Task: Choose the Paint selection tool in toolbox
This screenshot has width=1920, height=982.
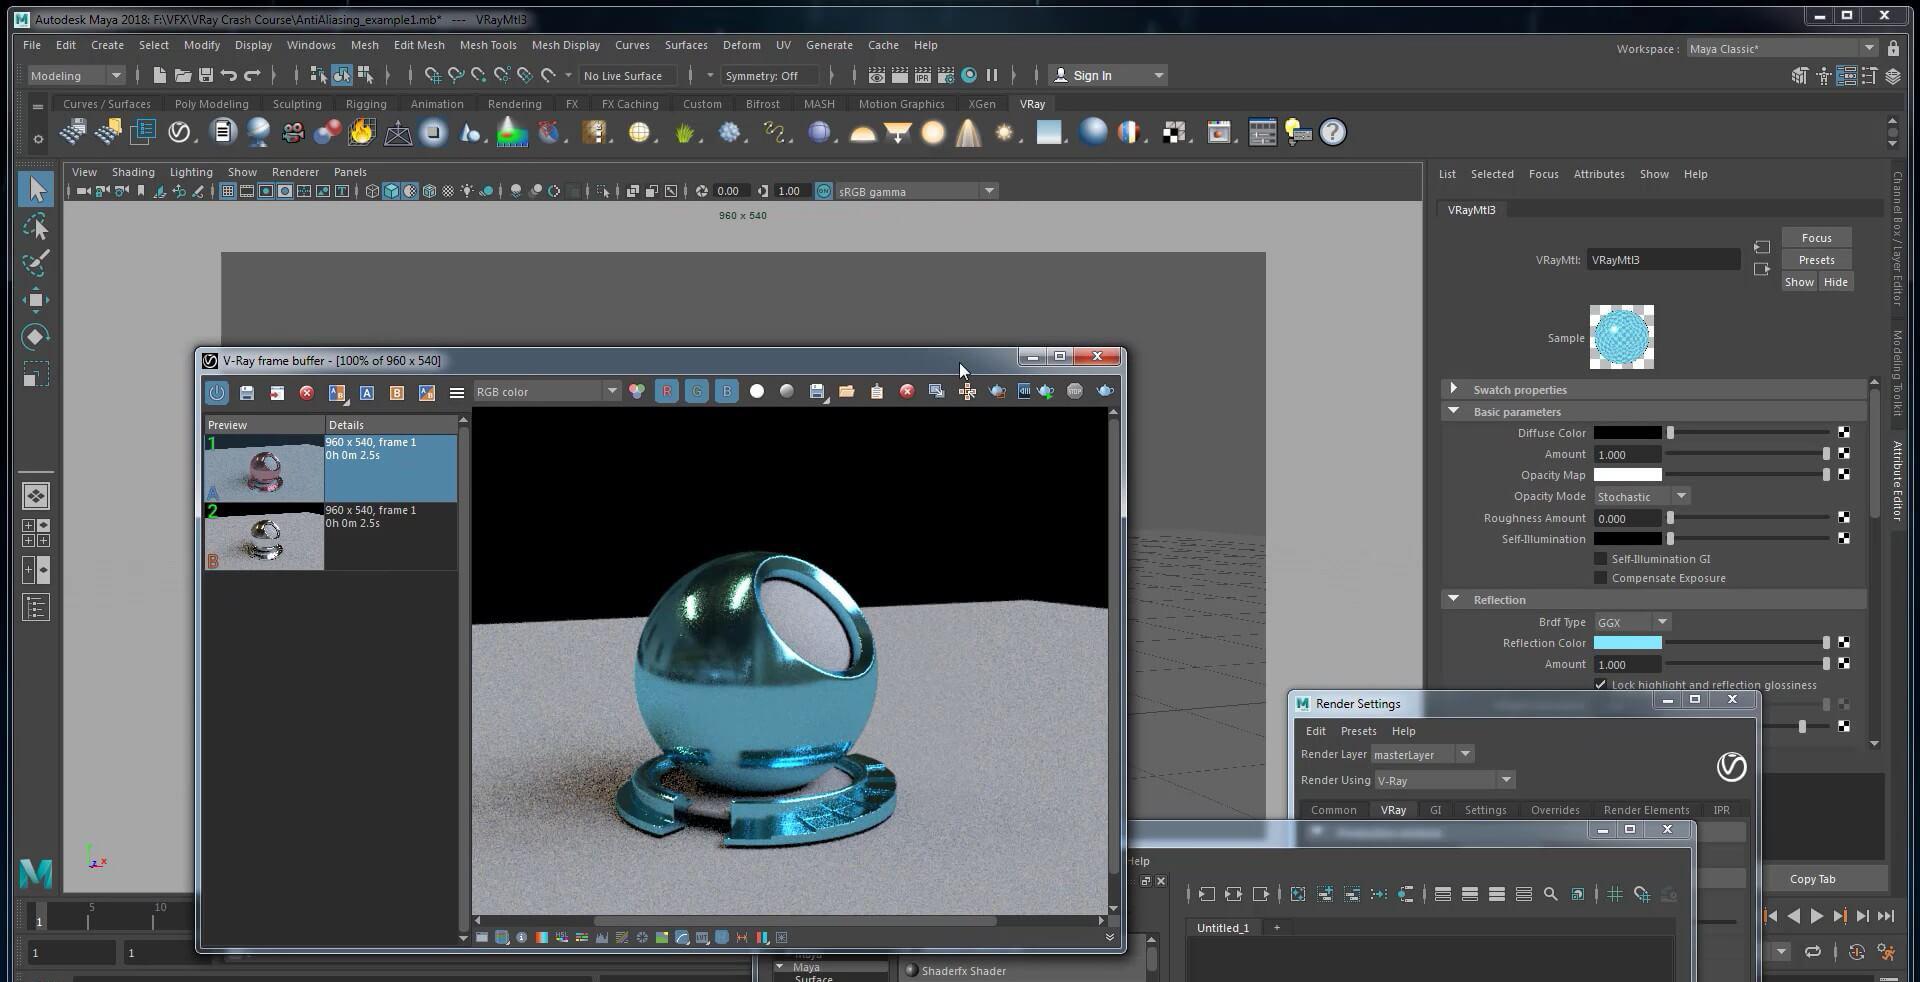Action: click(36, 263)
